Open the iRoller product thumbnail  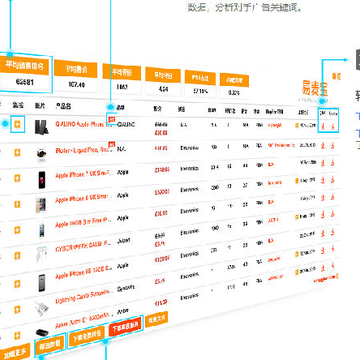tap(42, 155)
